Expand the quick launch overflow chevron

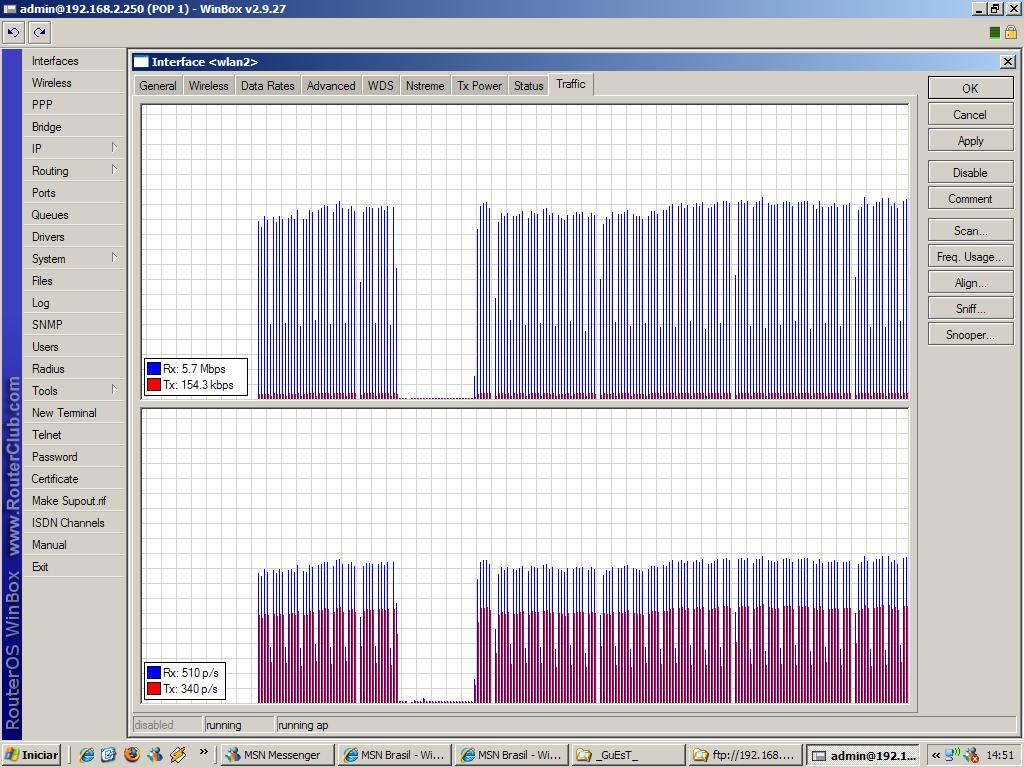pos(203,753)
